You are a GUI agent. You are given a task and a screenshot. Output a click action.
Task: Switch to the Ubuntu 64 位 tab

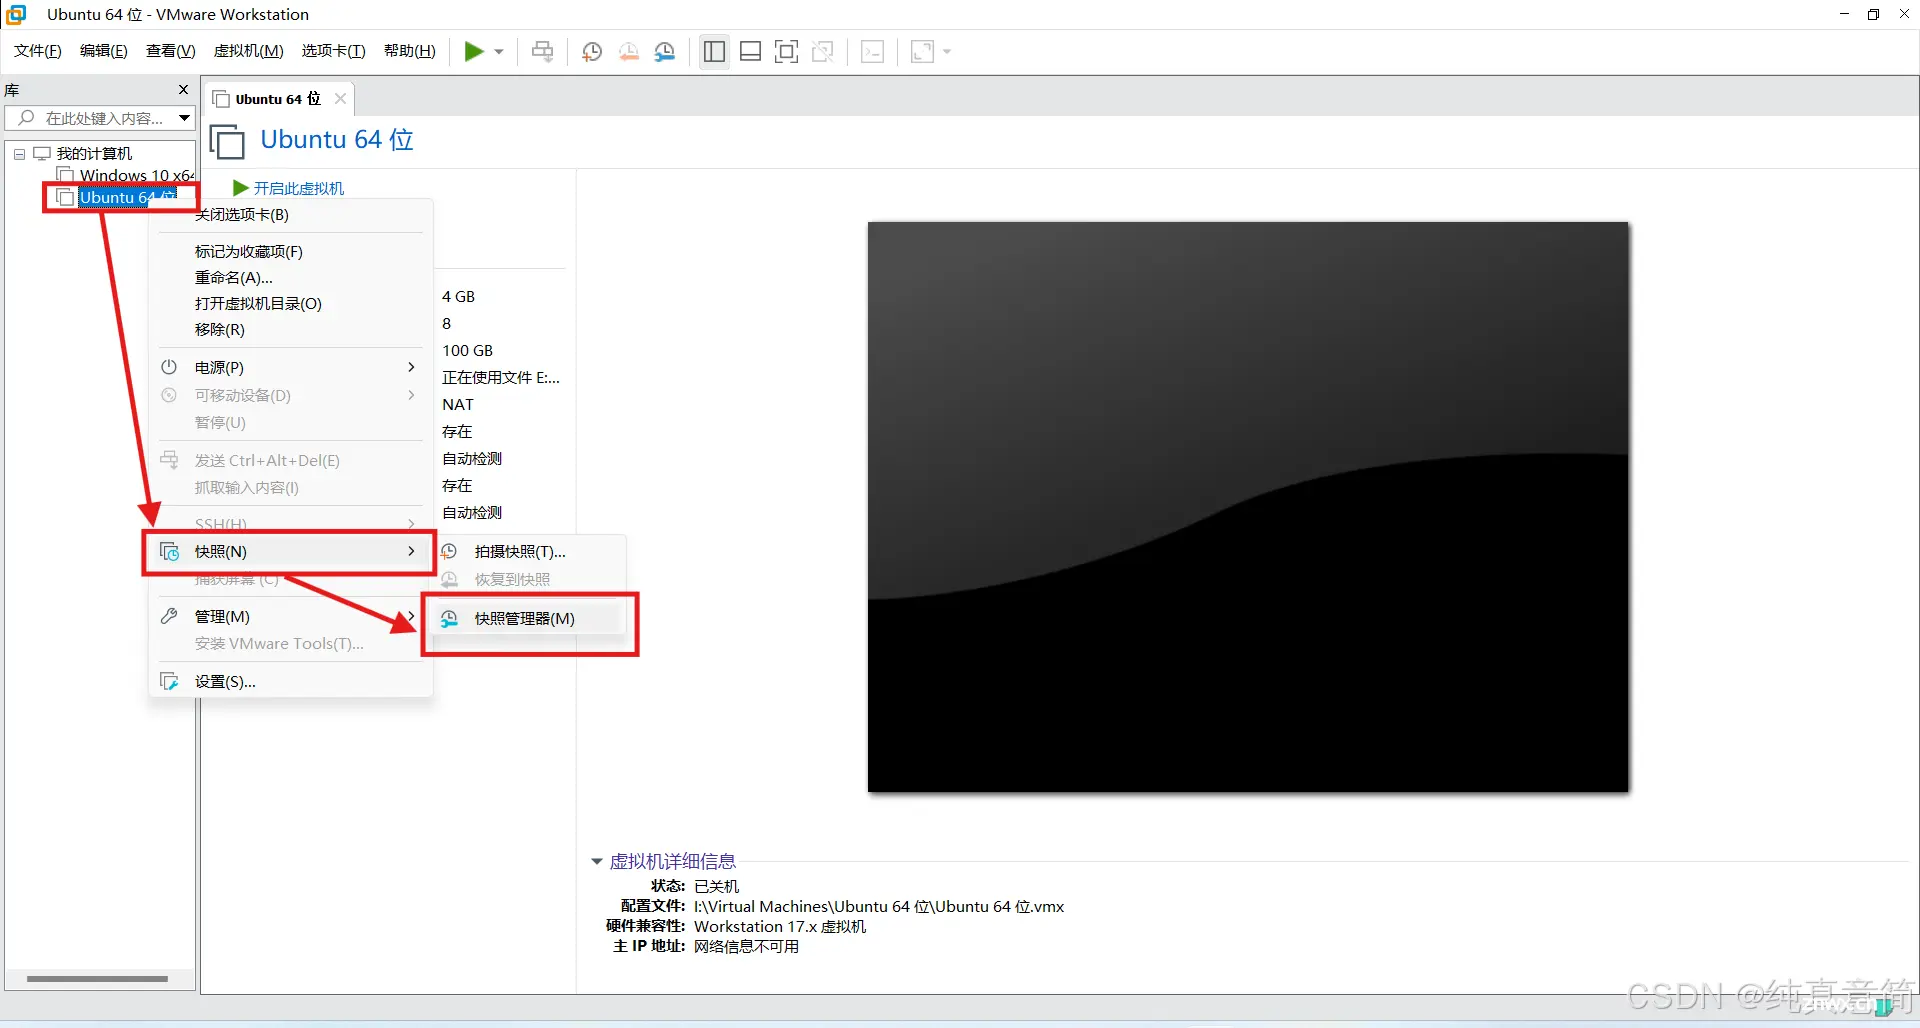tap(277, 99)
